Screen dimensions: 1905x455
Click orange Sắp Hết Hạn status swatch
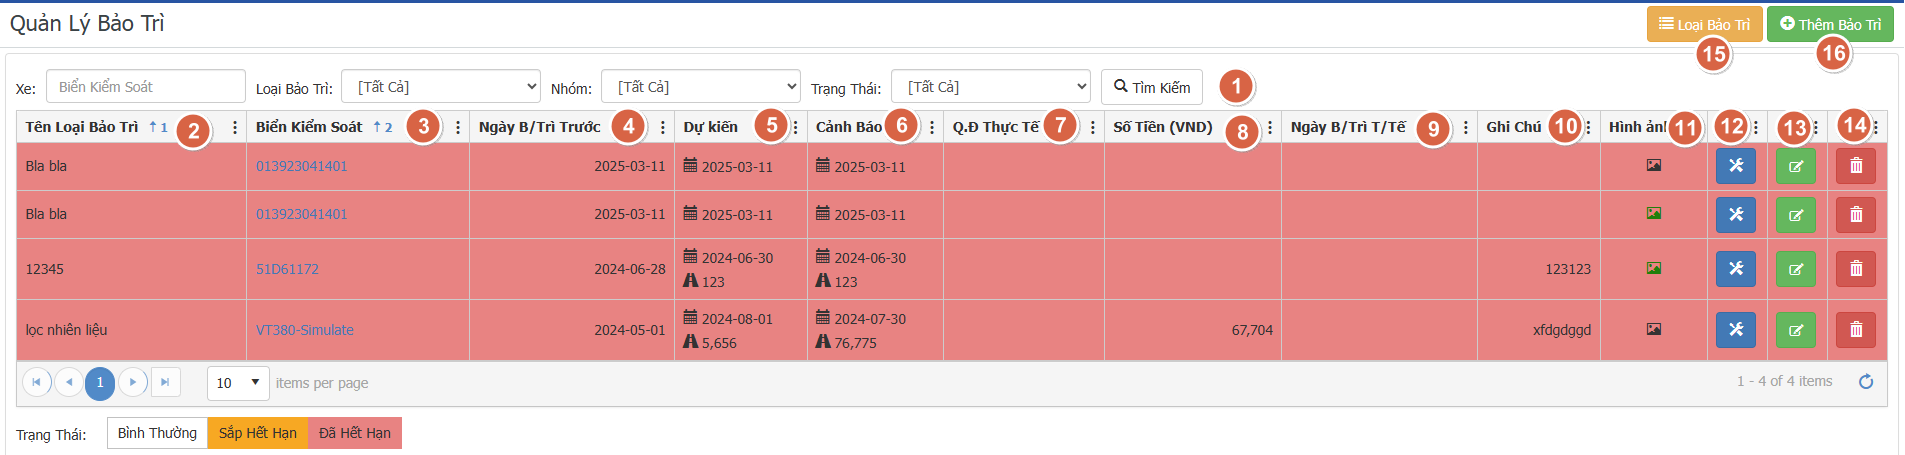(x=257, y=433)
